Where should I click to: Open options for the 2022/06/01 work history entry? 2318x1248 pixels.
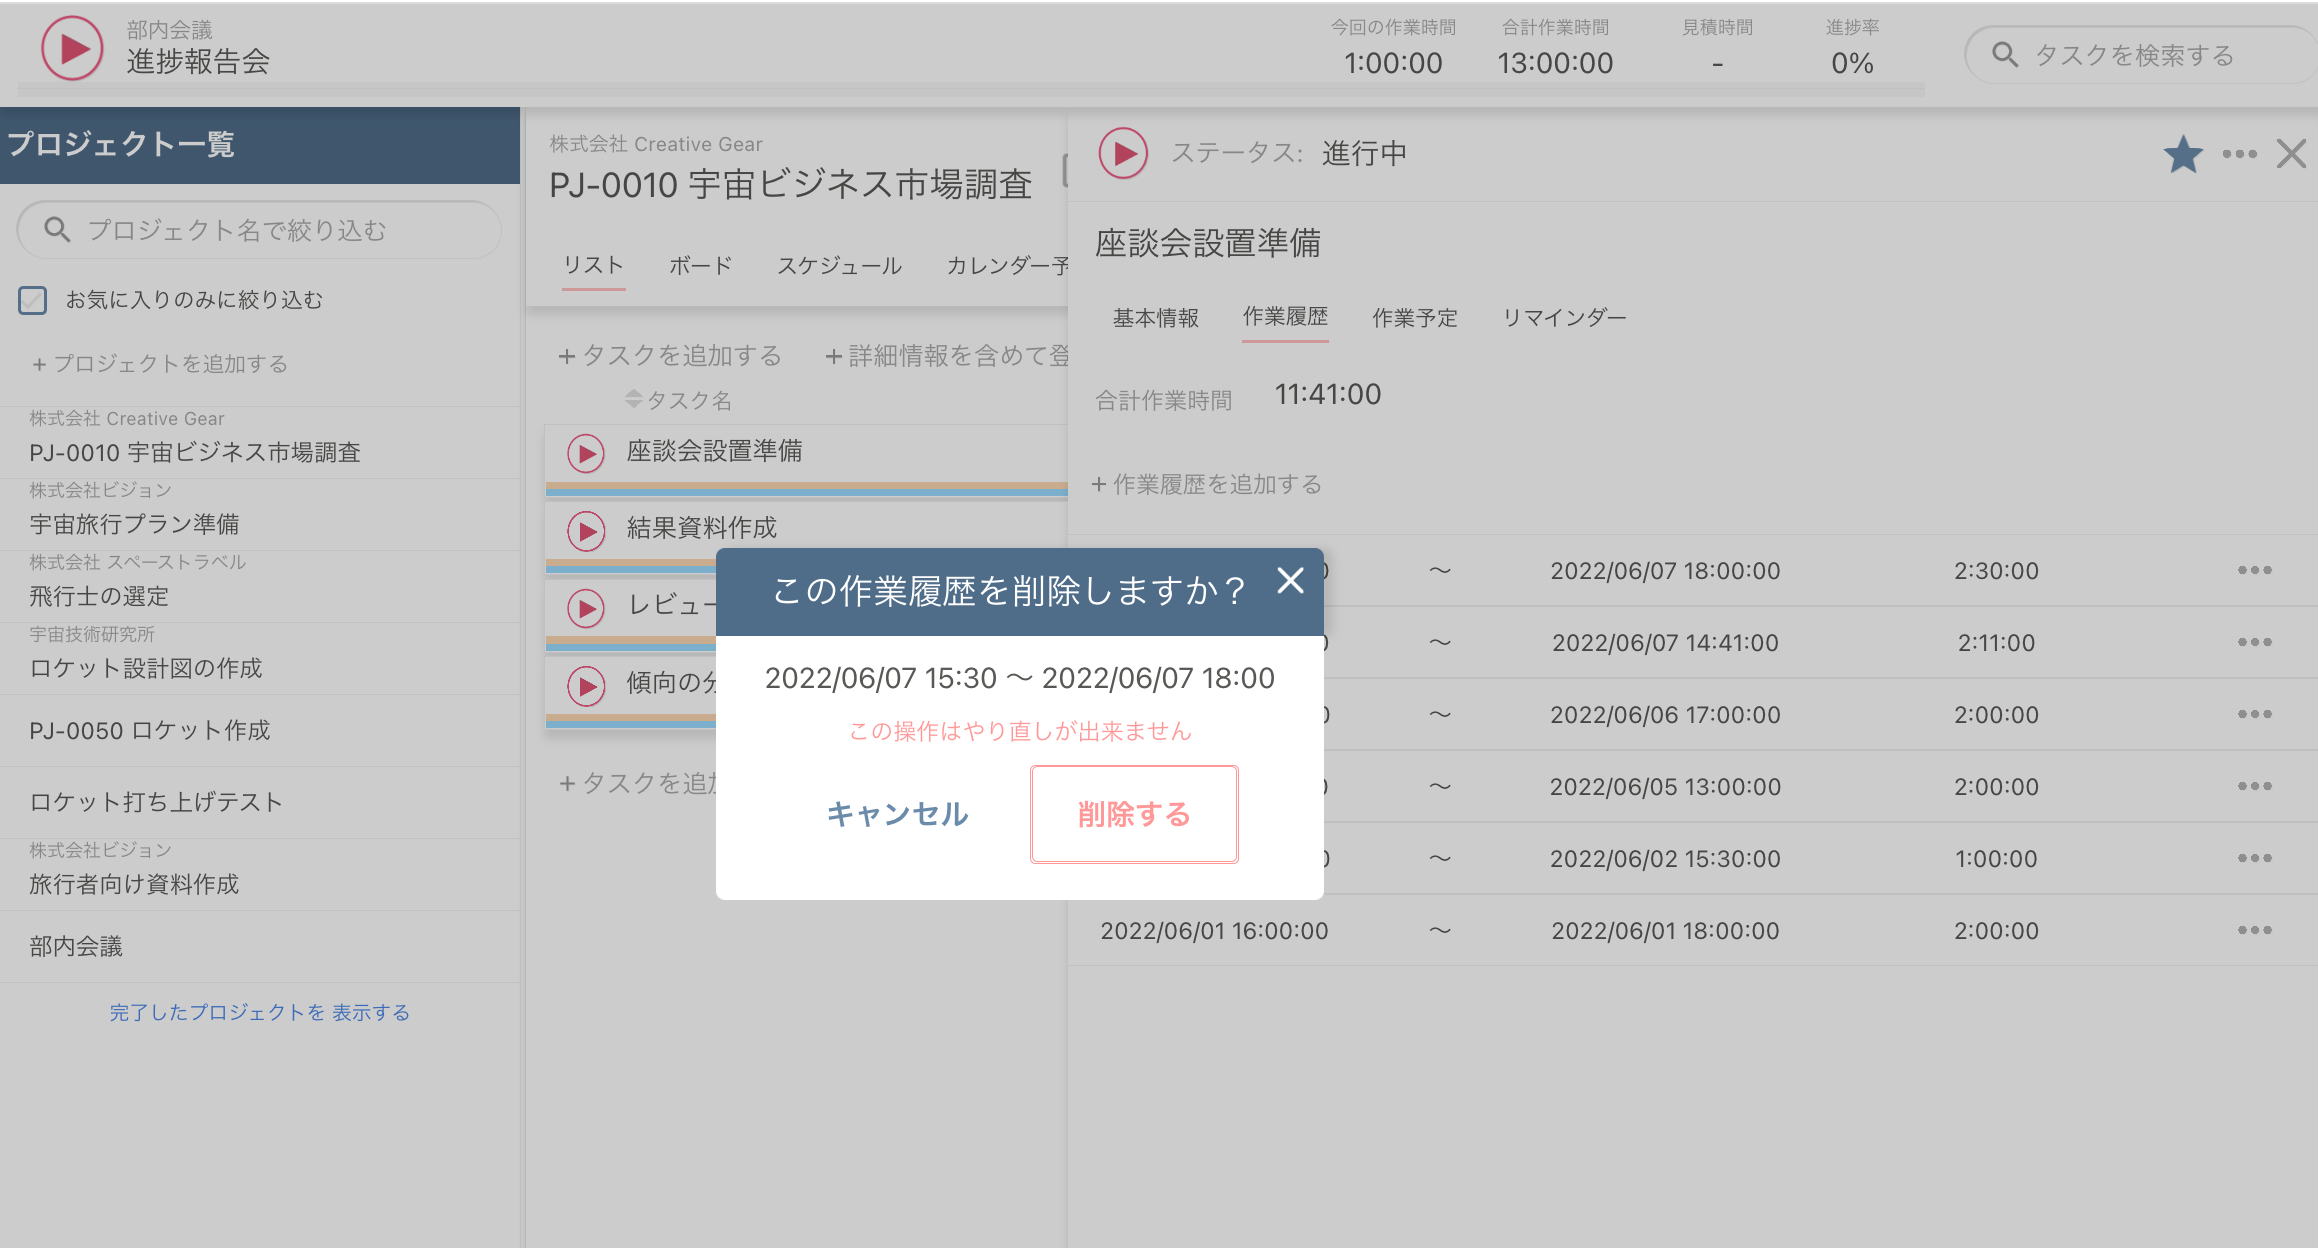click(x=2253, y=930)
